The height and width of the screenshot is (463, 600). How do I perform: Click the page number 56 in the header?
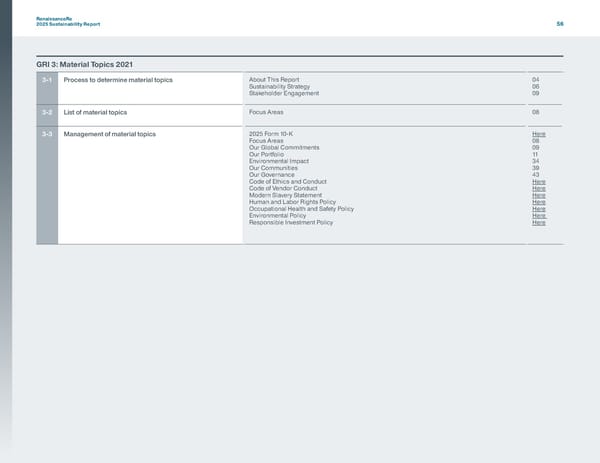coord(560,24)
